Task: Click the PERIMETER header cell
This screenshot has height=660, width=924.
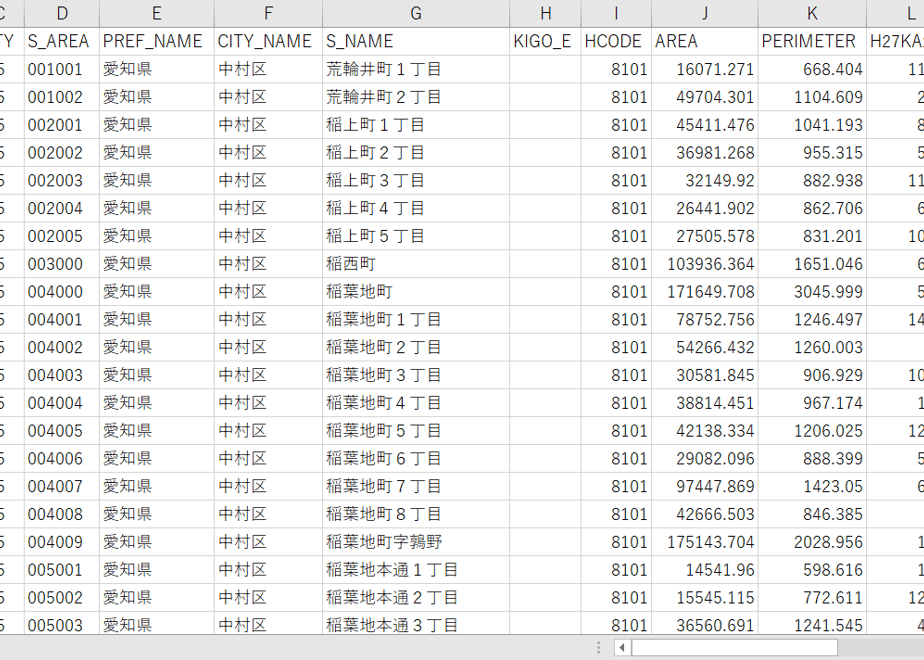Action: [812, 41]
